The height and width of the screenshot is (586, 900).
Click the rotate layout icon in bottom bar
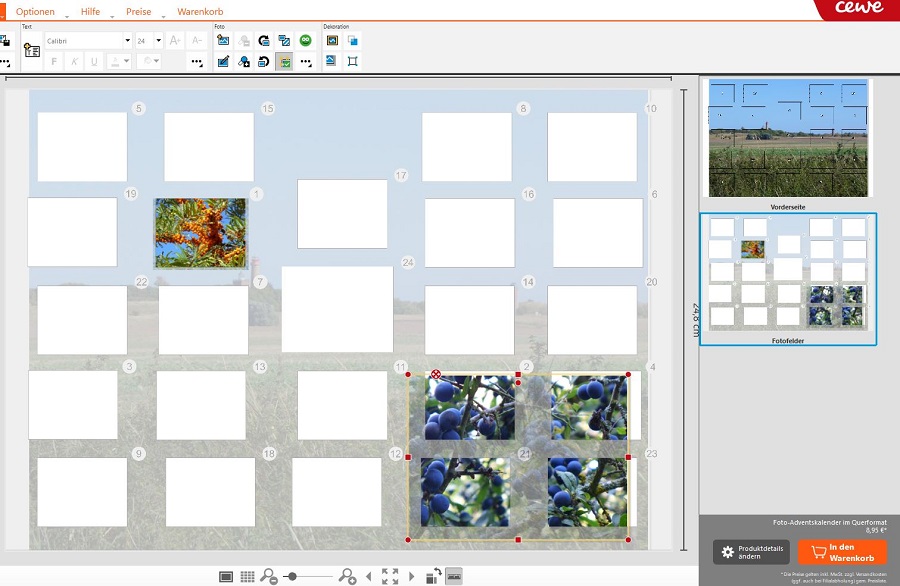click(x=433, y=577)
